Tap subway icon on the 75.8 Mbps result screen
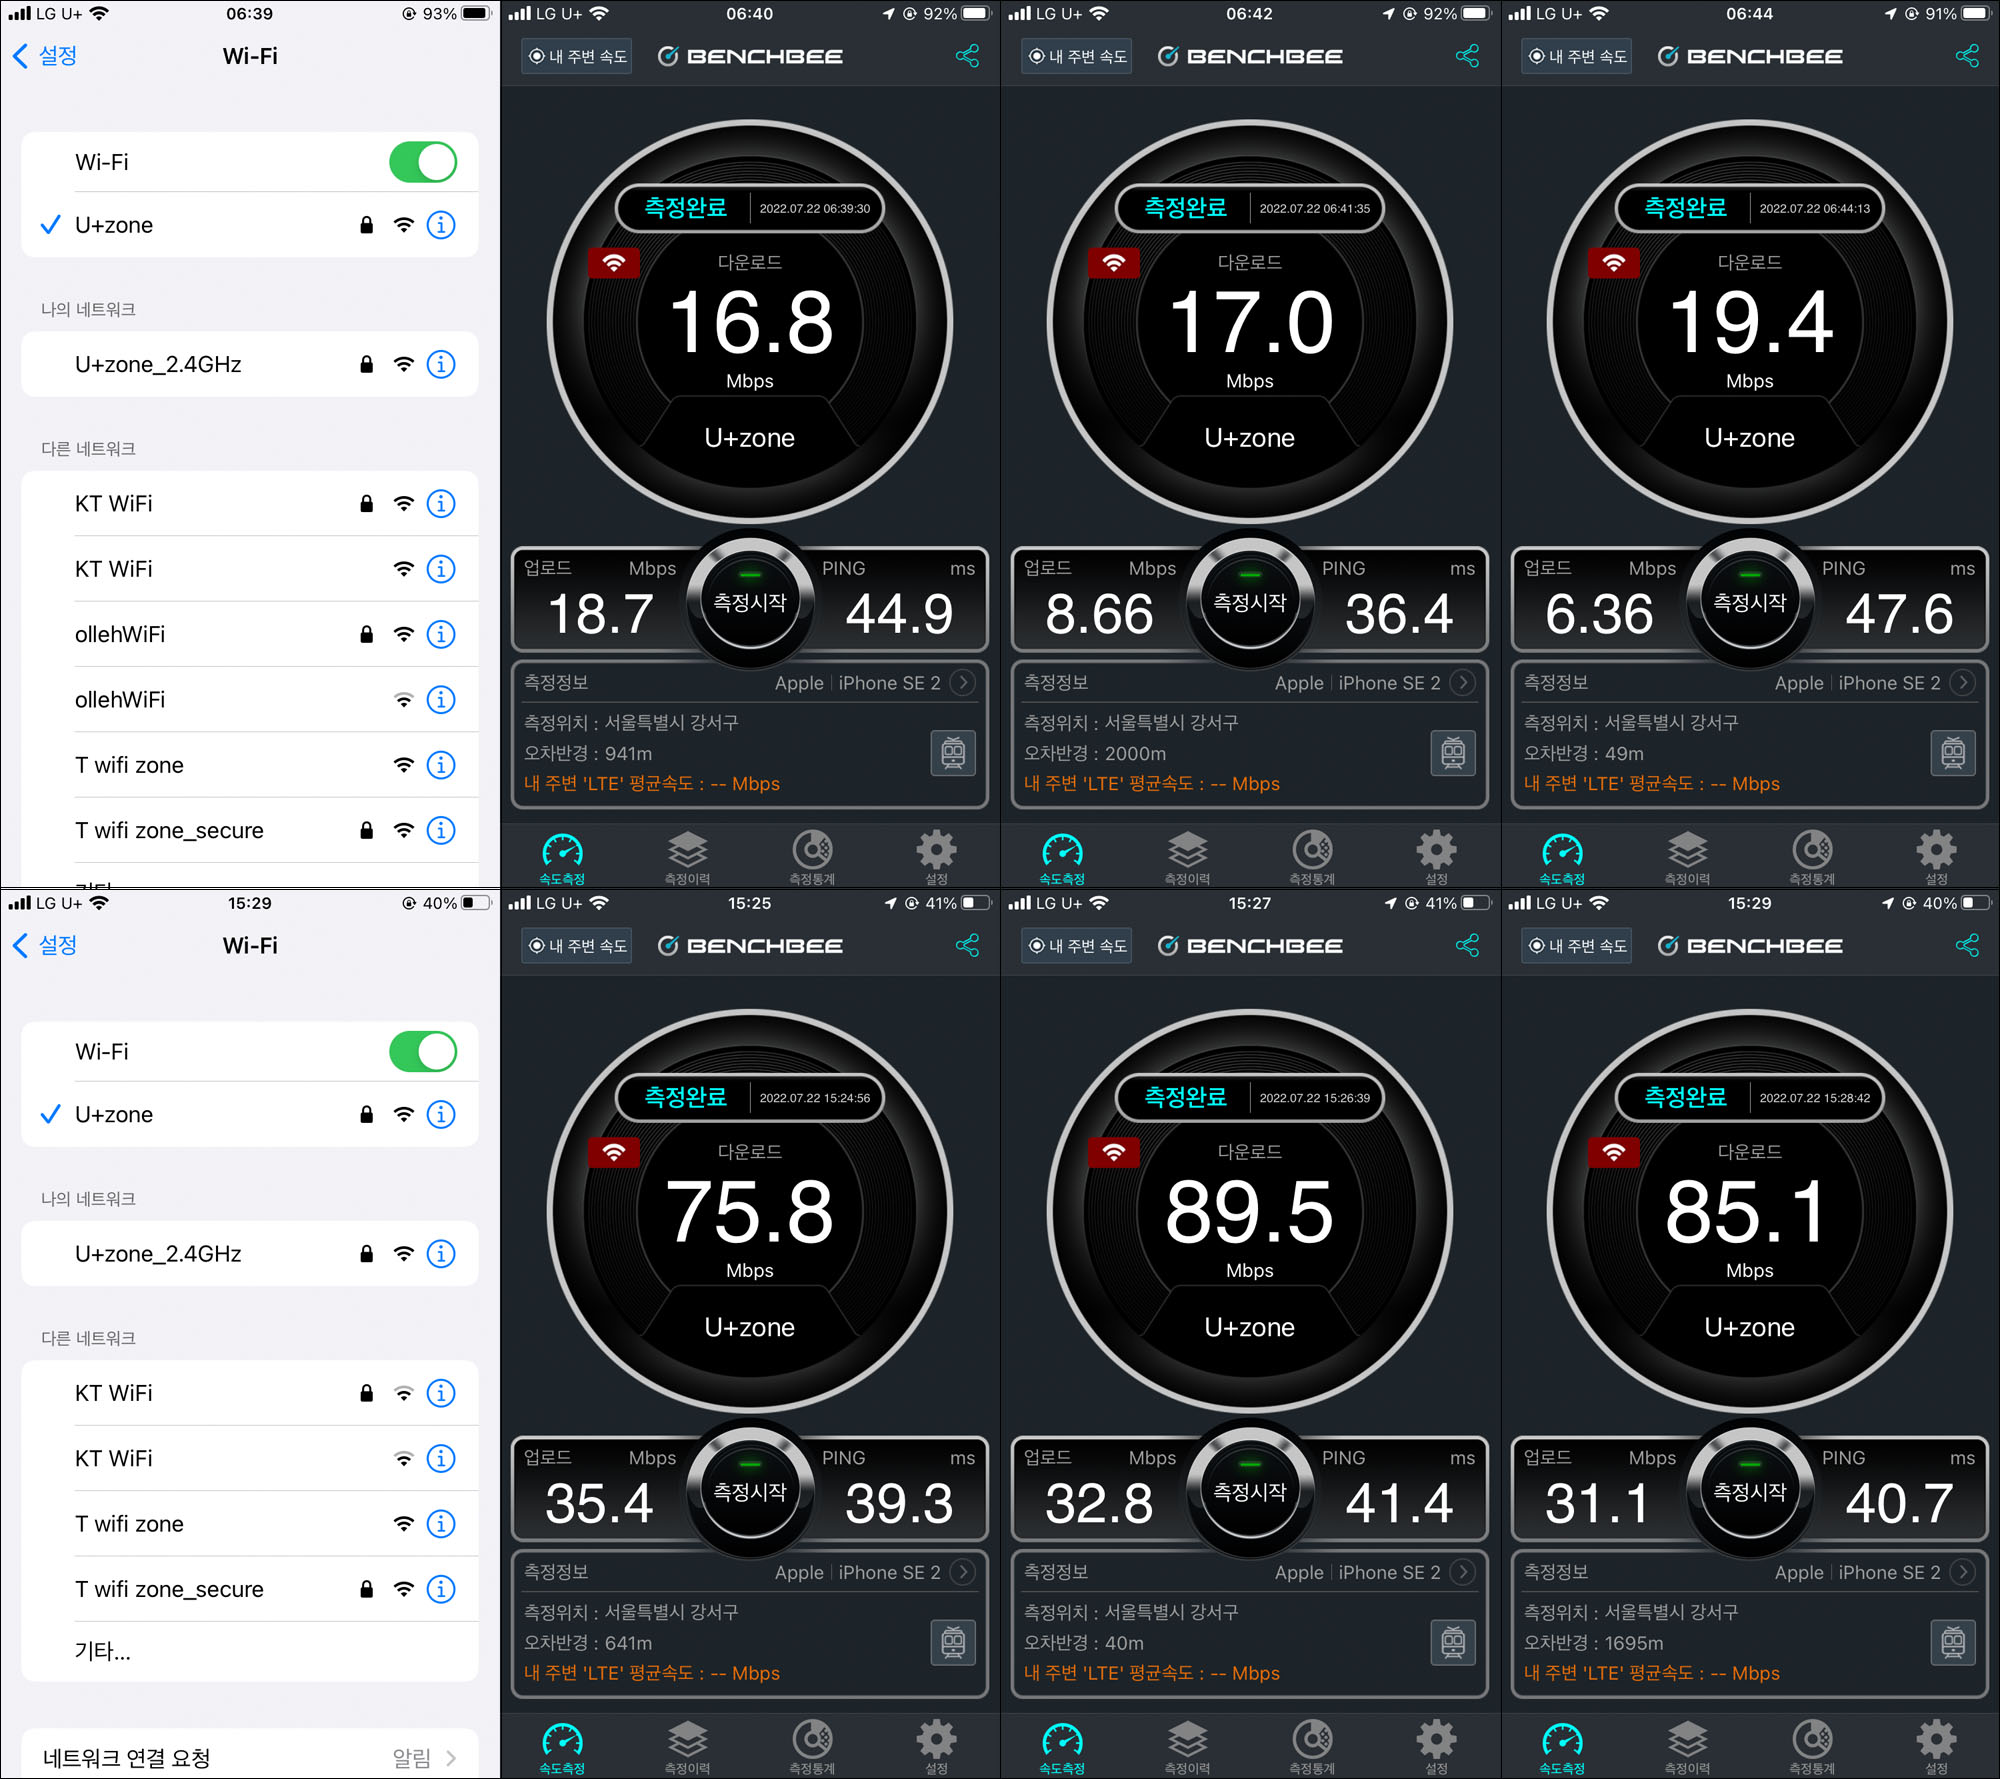Image resolution: width=2000 pixels, height=1779 pixels. tap(953, 1642)
